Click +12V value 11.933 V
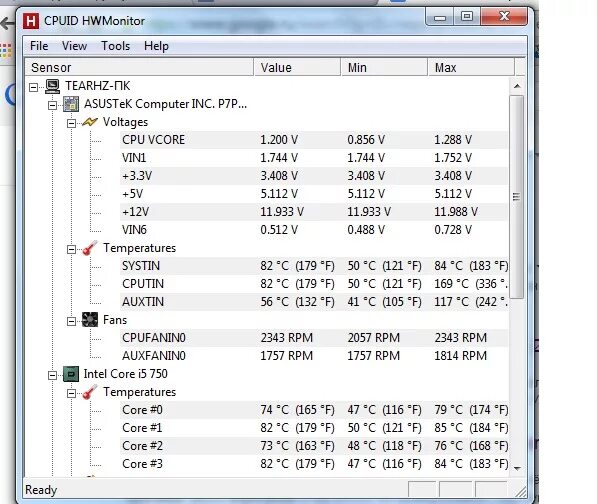 point(282,212)
